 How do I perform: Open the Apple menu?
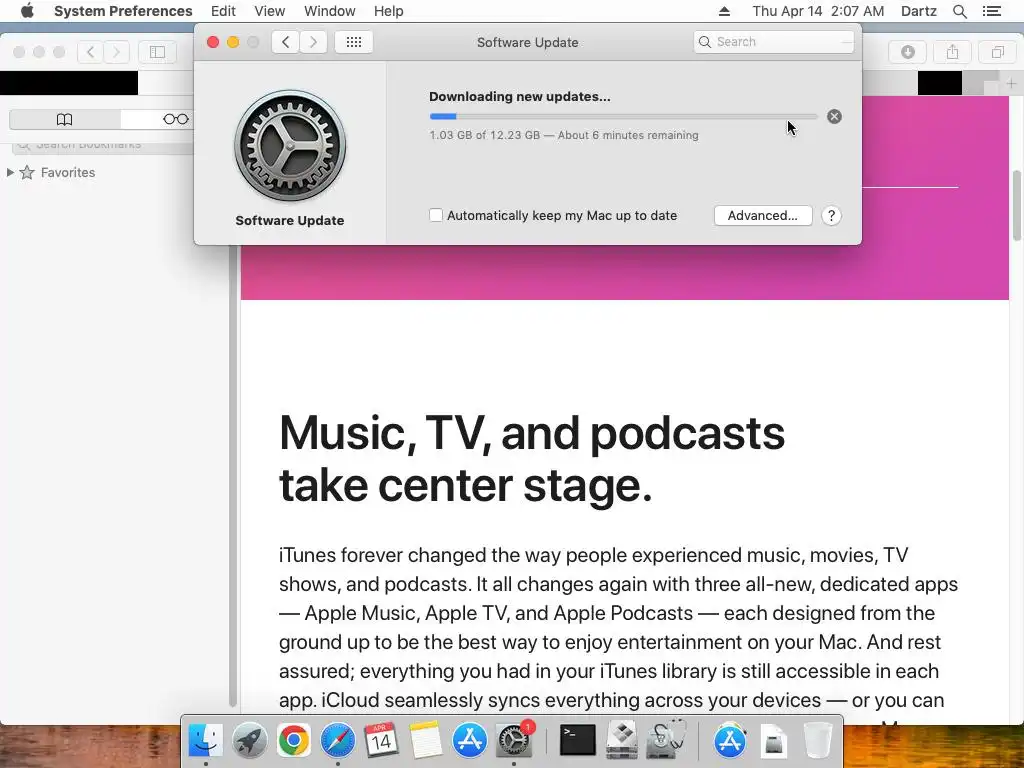click(27, 11)
